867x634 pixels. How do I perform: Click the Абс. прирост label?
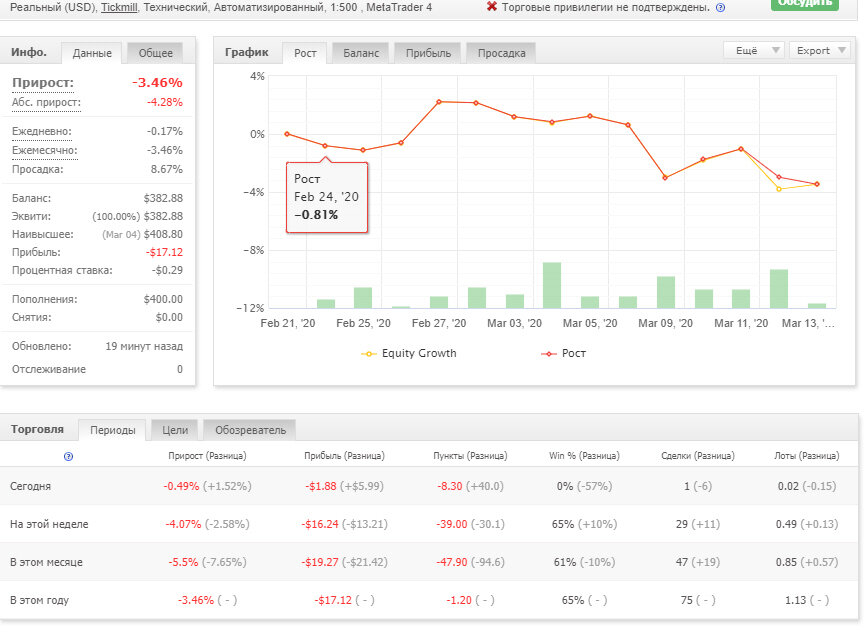click(46, 102)
